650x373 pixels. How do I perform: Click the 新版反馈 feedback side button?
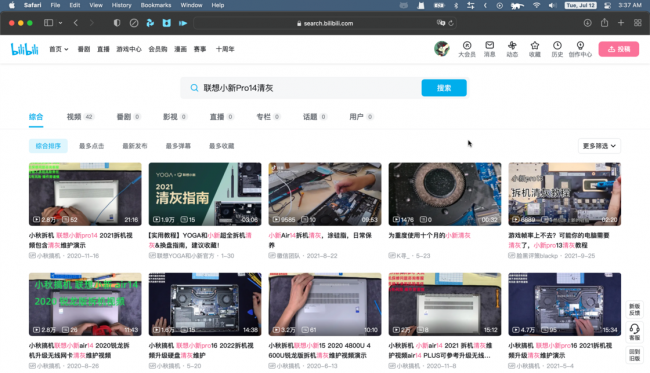tap(635, 309)
